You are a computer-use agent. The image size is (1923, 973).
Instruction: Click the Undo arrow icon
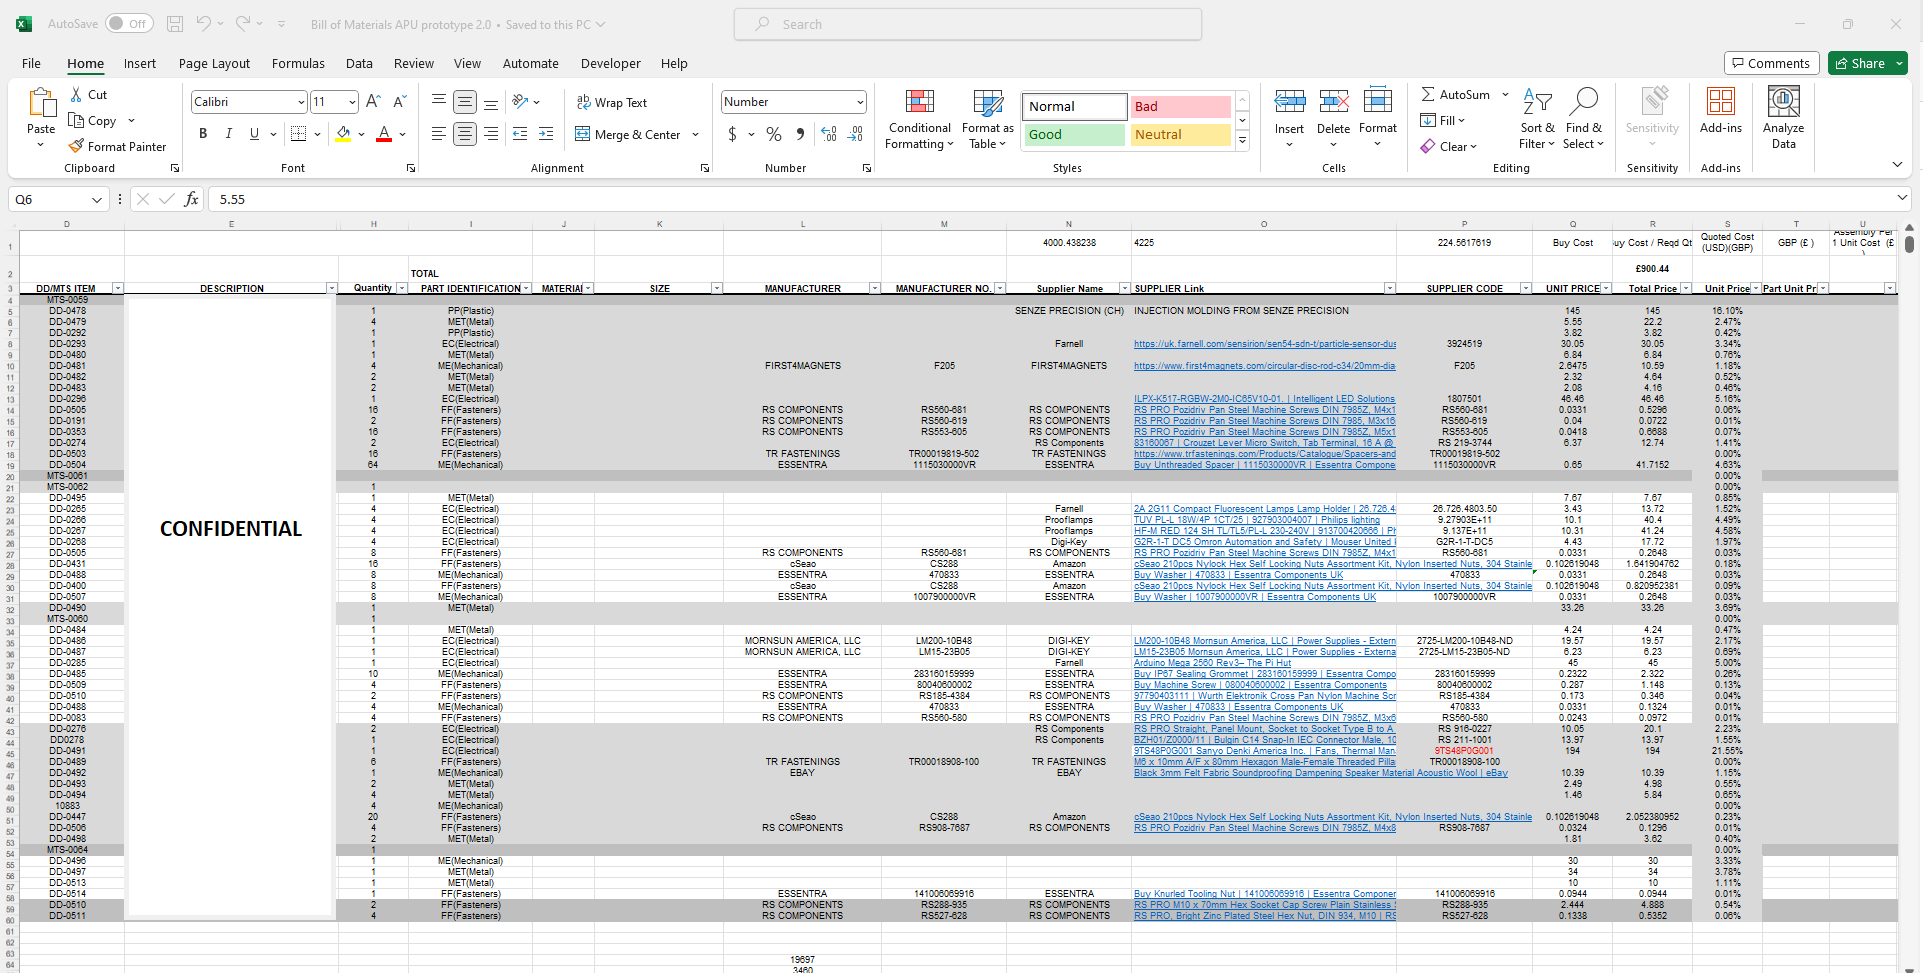204,23
